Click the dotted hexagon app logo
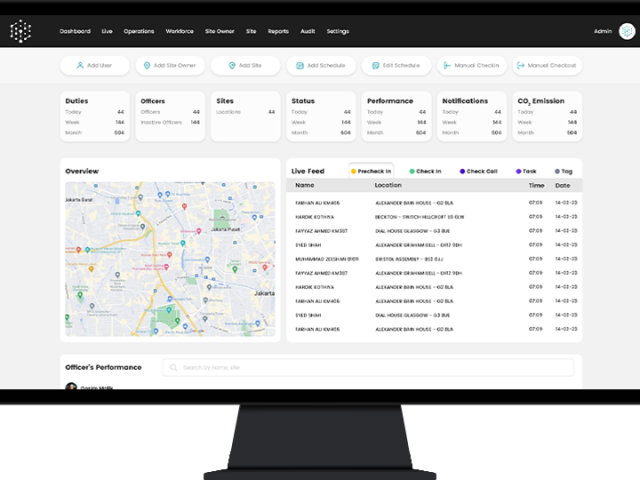This screenshot has width=640, height=480. tap(21, 31)
